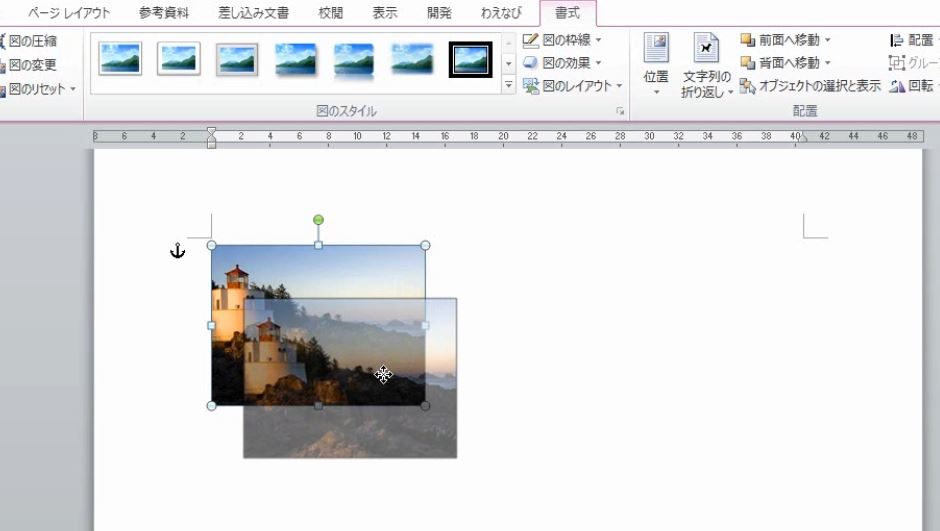Open the 図の効果 dropdown arrow
The image size is (940, 531).
click(598, 63)
